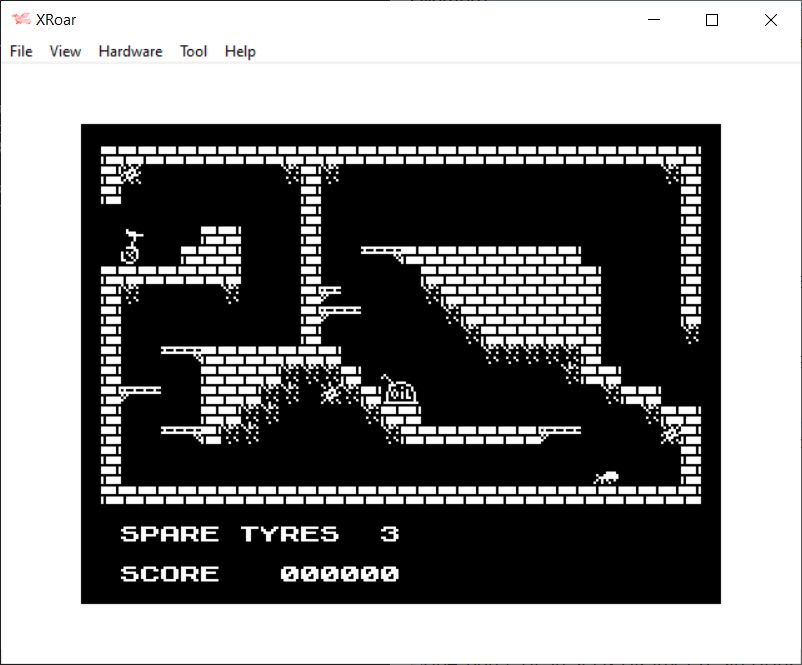Viewport: 802px width, 665px height.
Task: Minimize the XRoar window
Action: [x=655, y=20]
